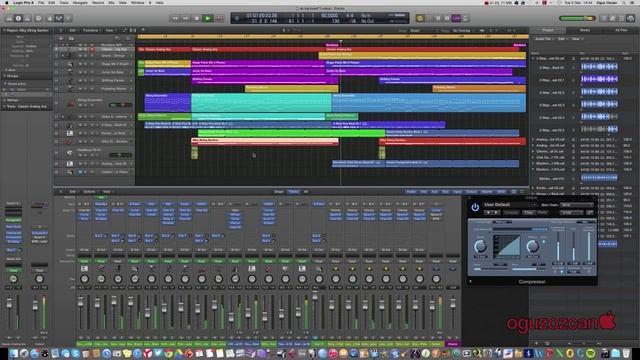
Task: Open the tracks area Functions menu
Action: [91, 30]
